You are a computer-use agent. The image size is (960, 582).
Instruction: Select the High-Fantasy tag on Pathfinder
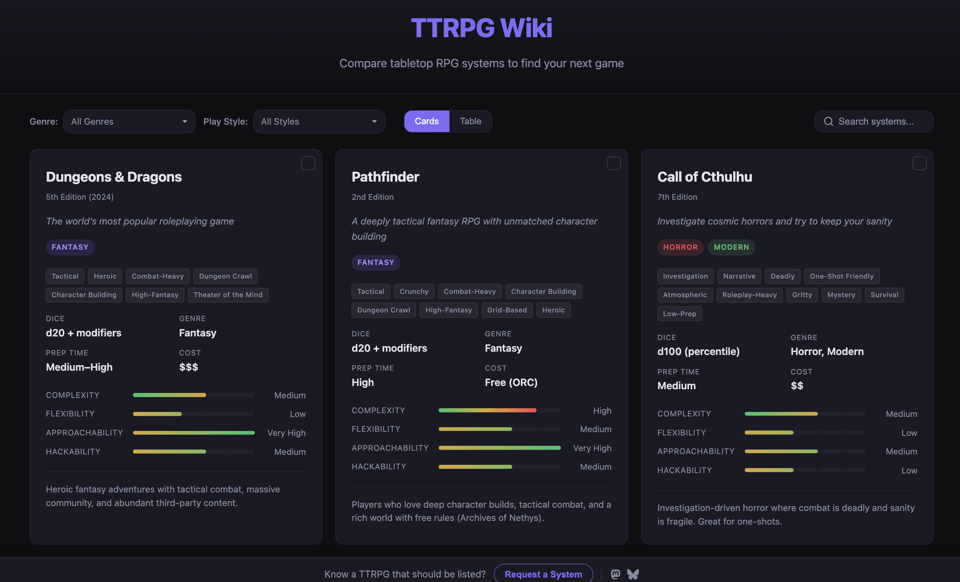pyautogui.click(x=447, y=310)
